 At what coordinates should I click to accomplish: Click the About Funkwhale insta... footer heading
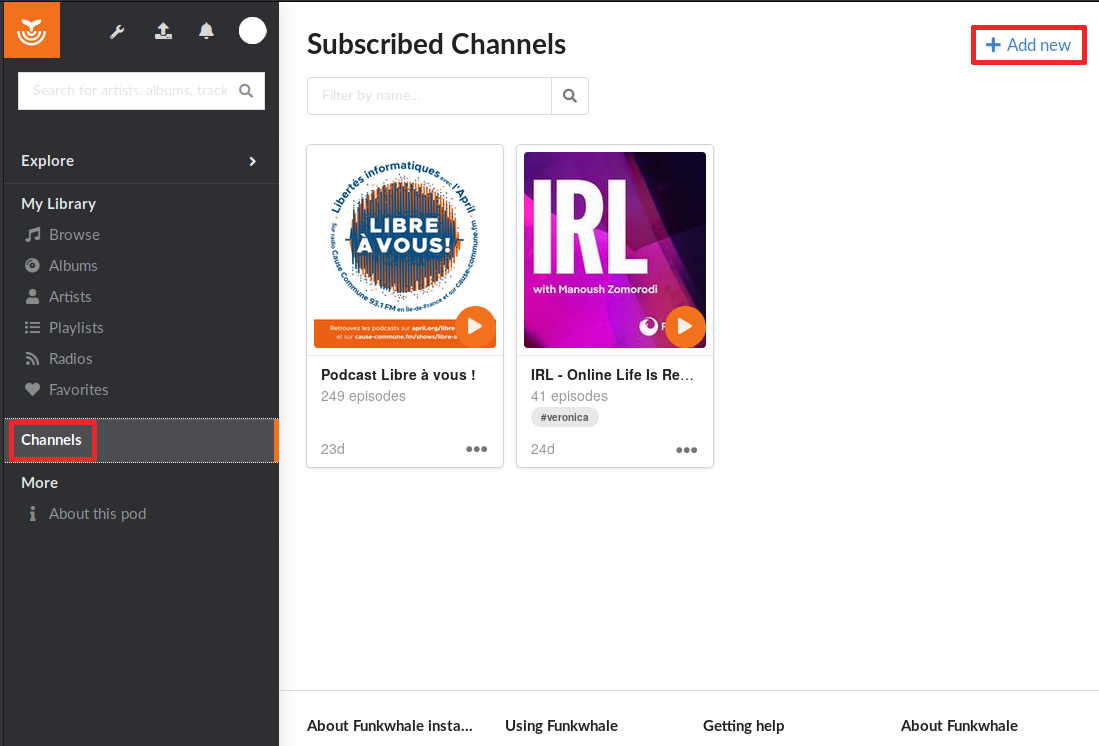(390, 726)
